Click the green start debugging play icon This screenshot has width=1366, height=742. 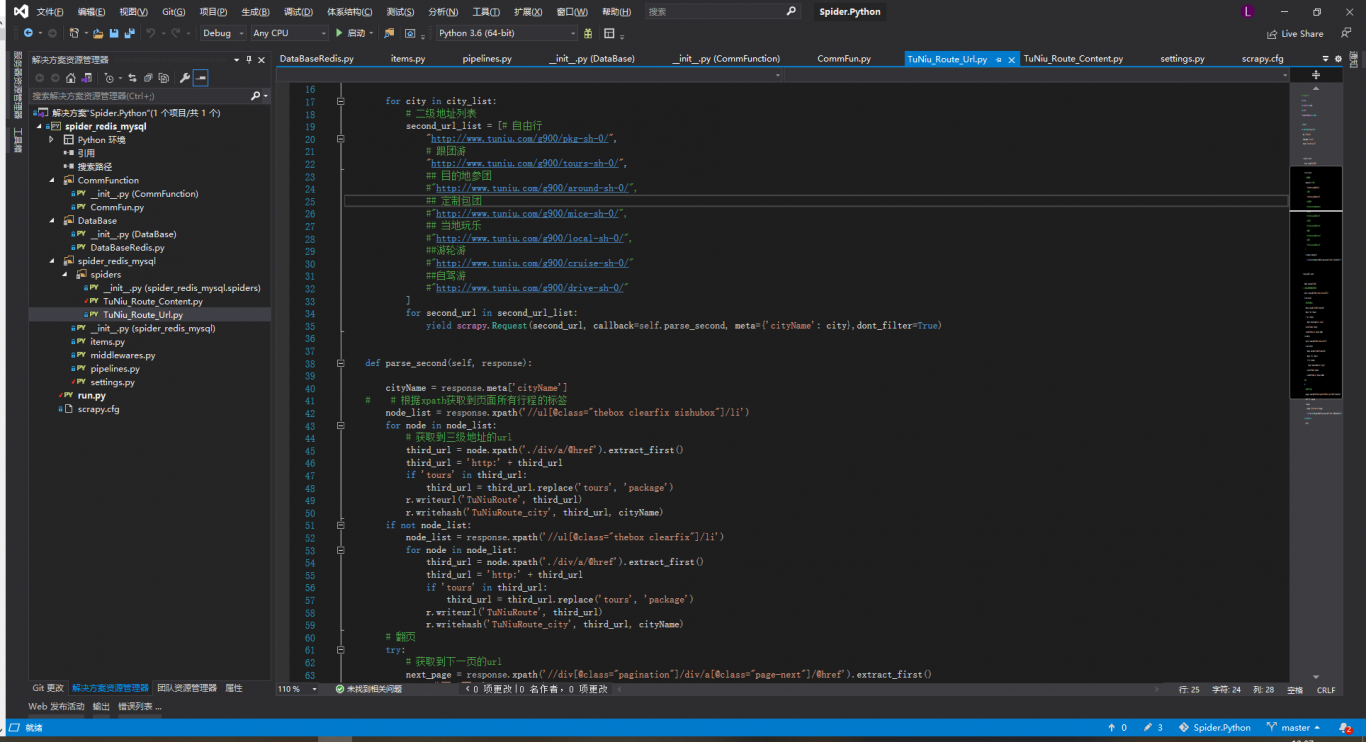click(x=339, y=33)
